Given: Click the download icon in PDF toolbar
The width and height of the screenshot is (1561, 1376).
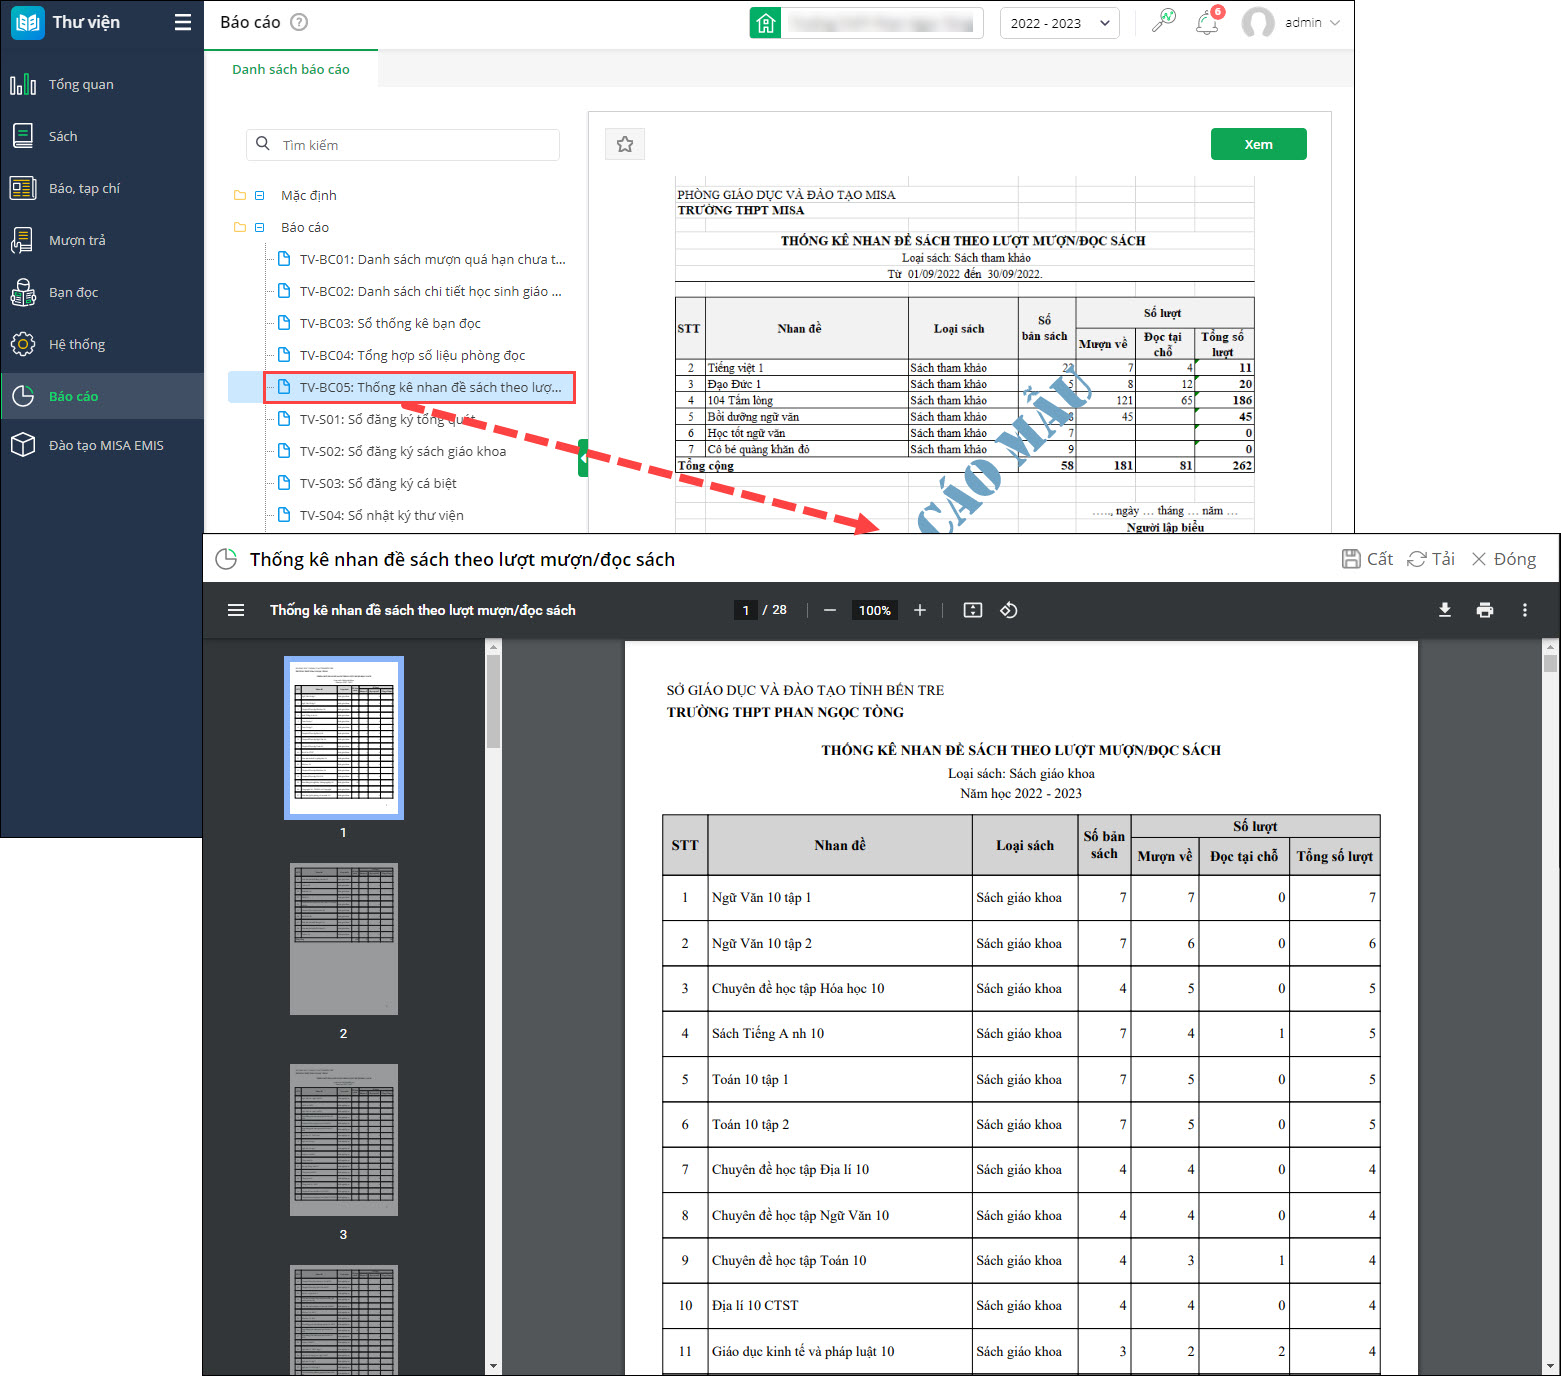Looking at the screenshot, I should point(1444,610).
